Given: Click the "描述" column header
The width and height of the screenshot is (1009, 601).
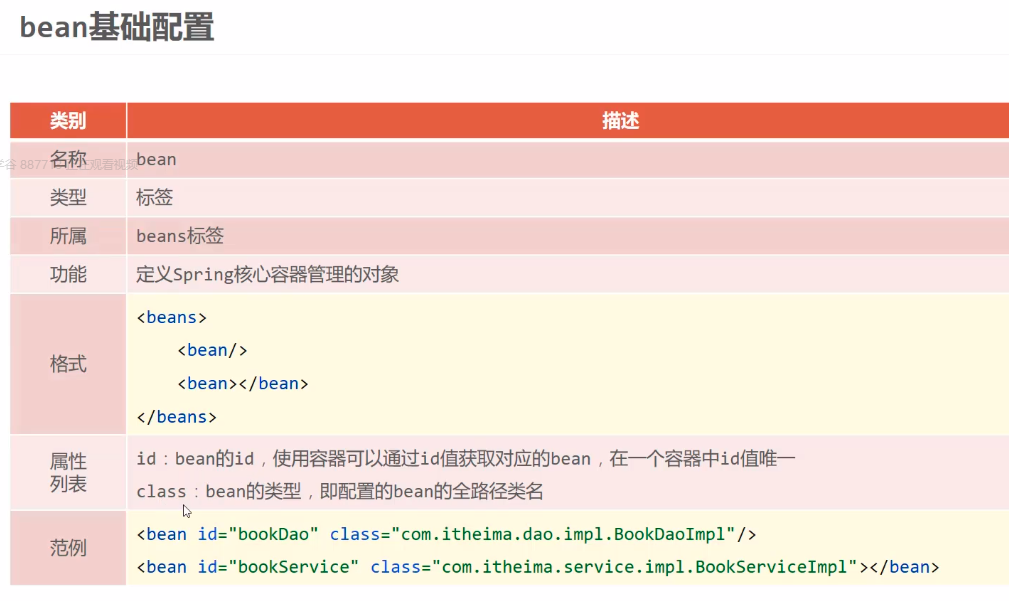Looking at the screenshot, I should click(x=620, y=121).
